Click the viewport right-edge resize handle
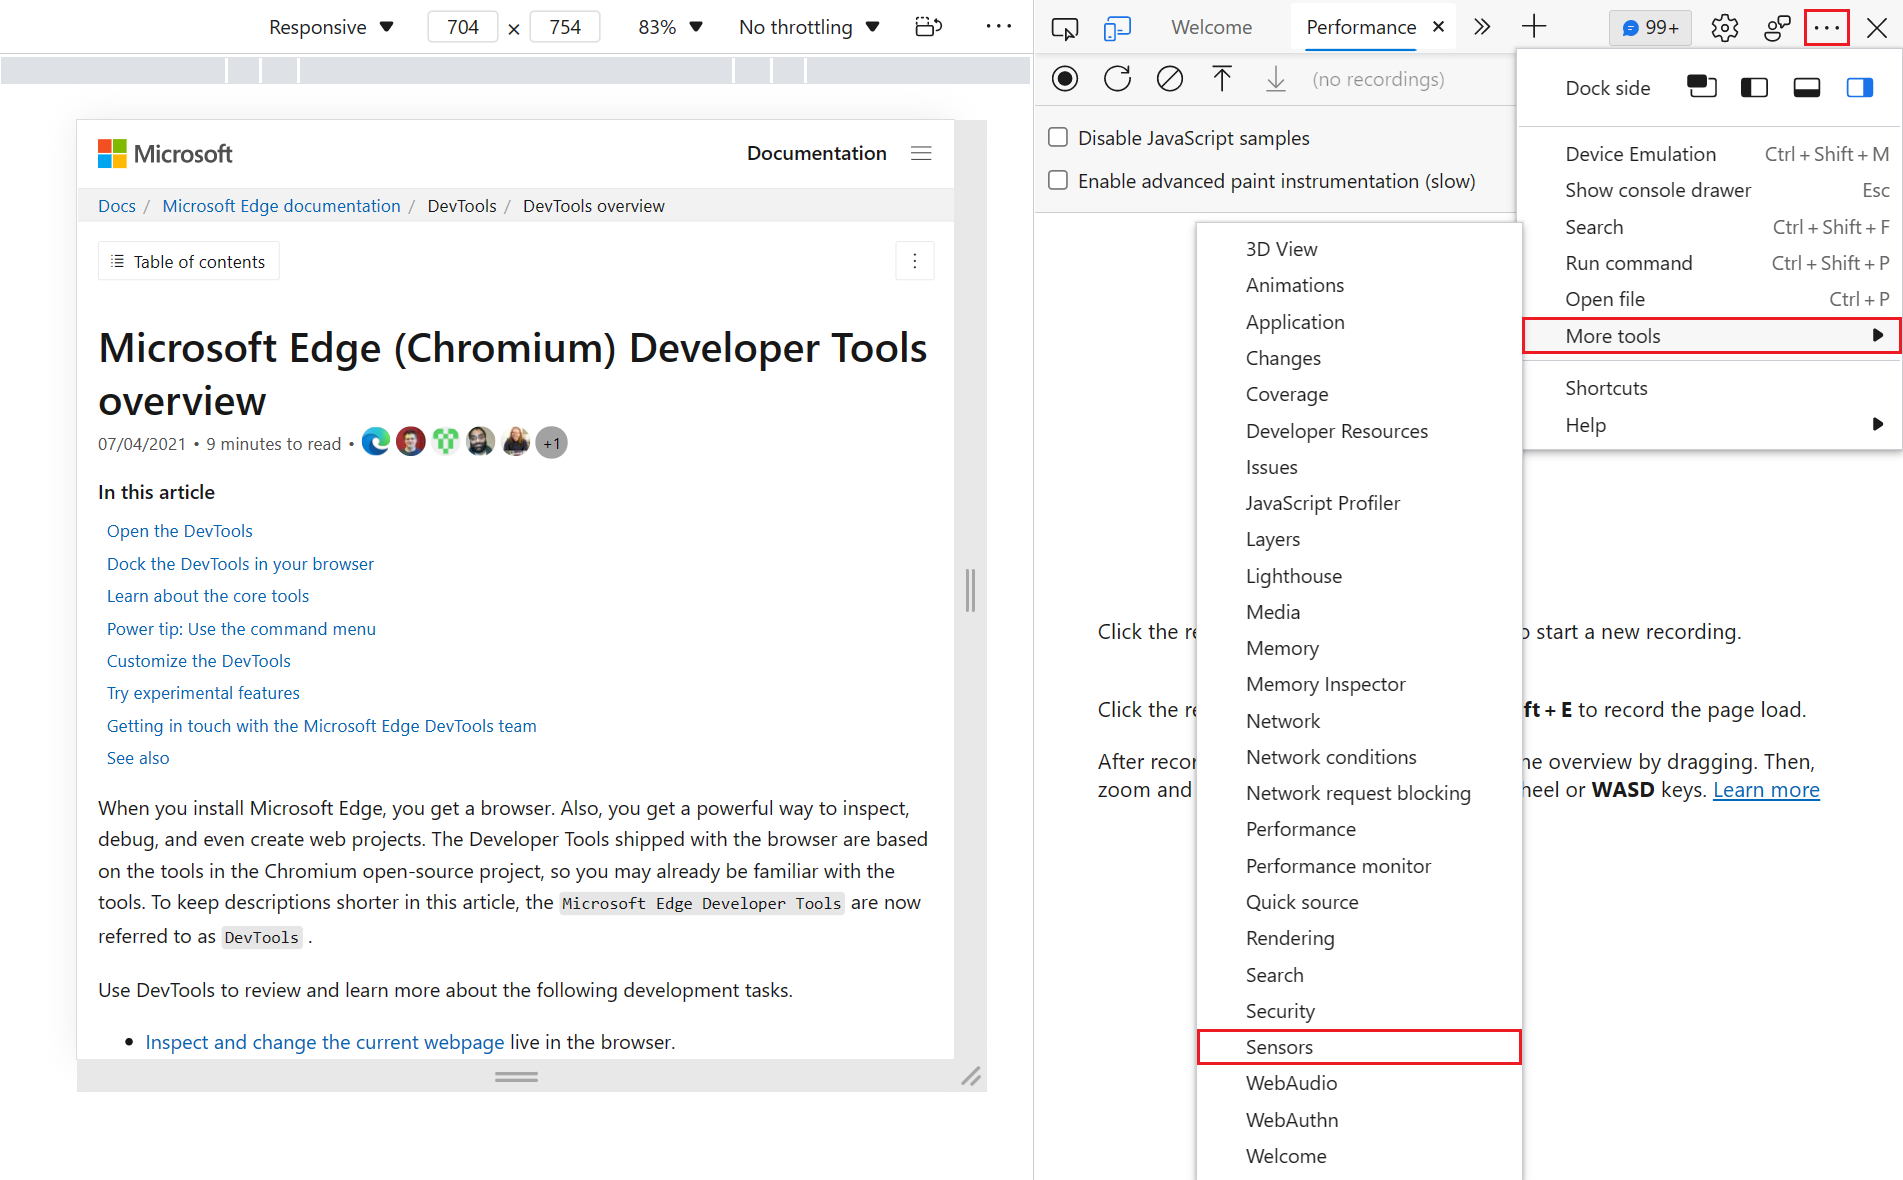This screenshot has height=1180, width=1903. [970, 590]
